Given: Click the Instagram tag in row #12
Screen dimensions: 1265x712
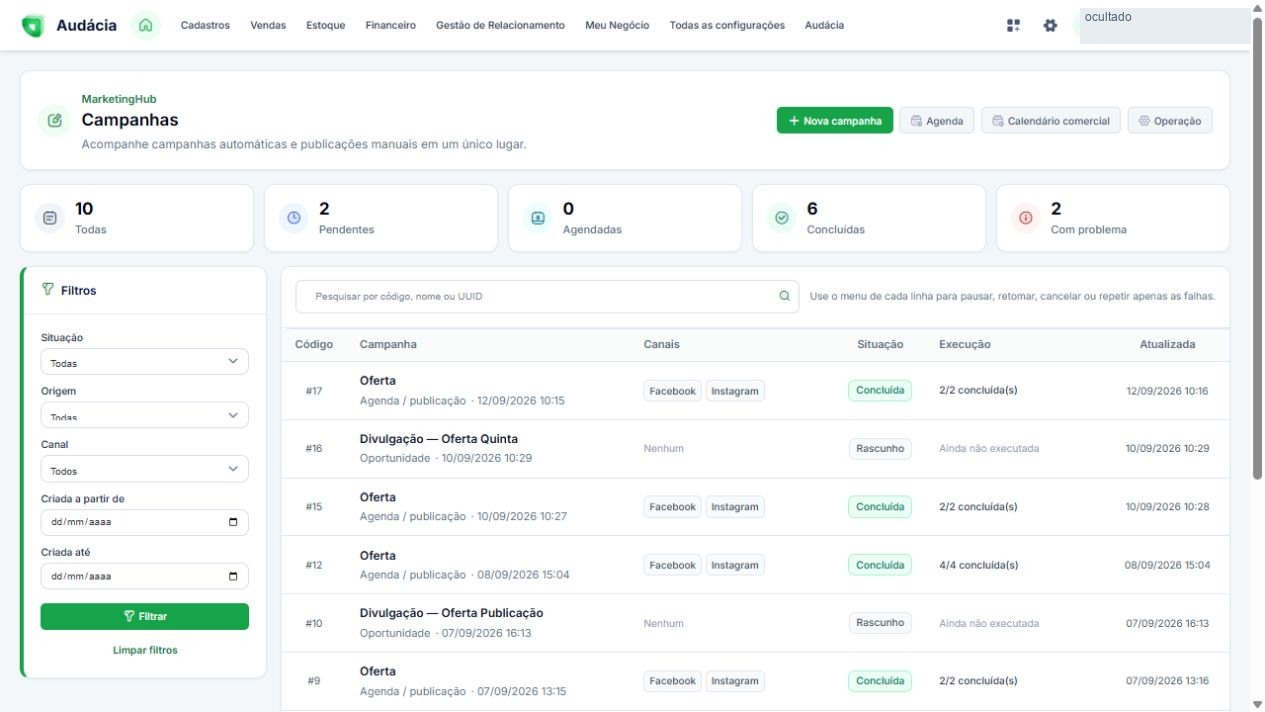Looking at the screenshot, I should point(735,565).
